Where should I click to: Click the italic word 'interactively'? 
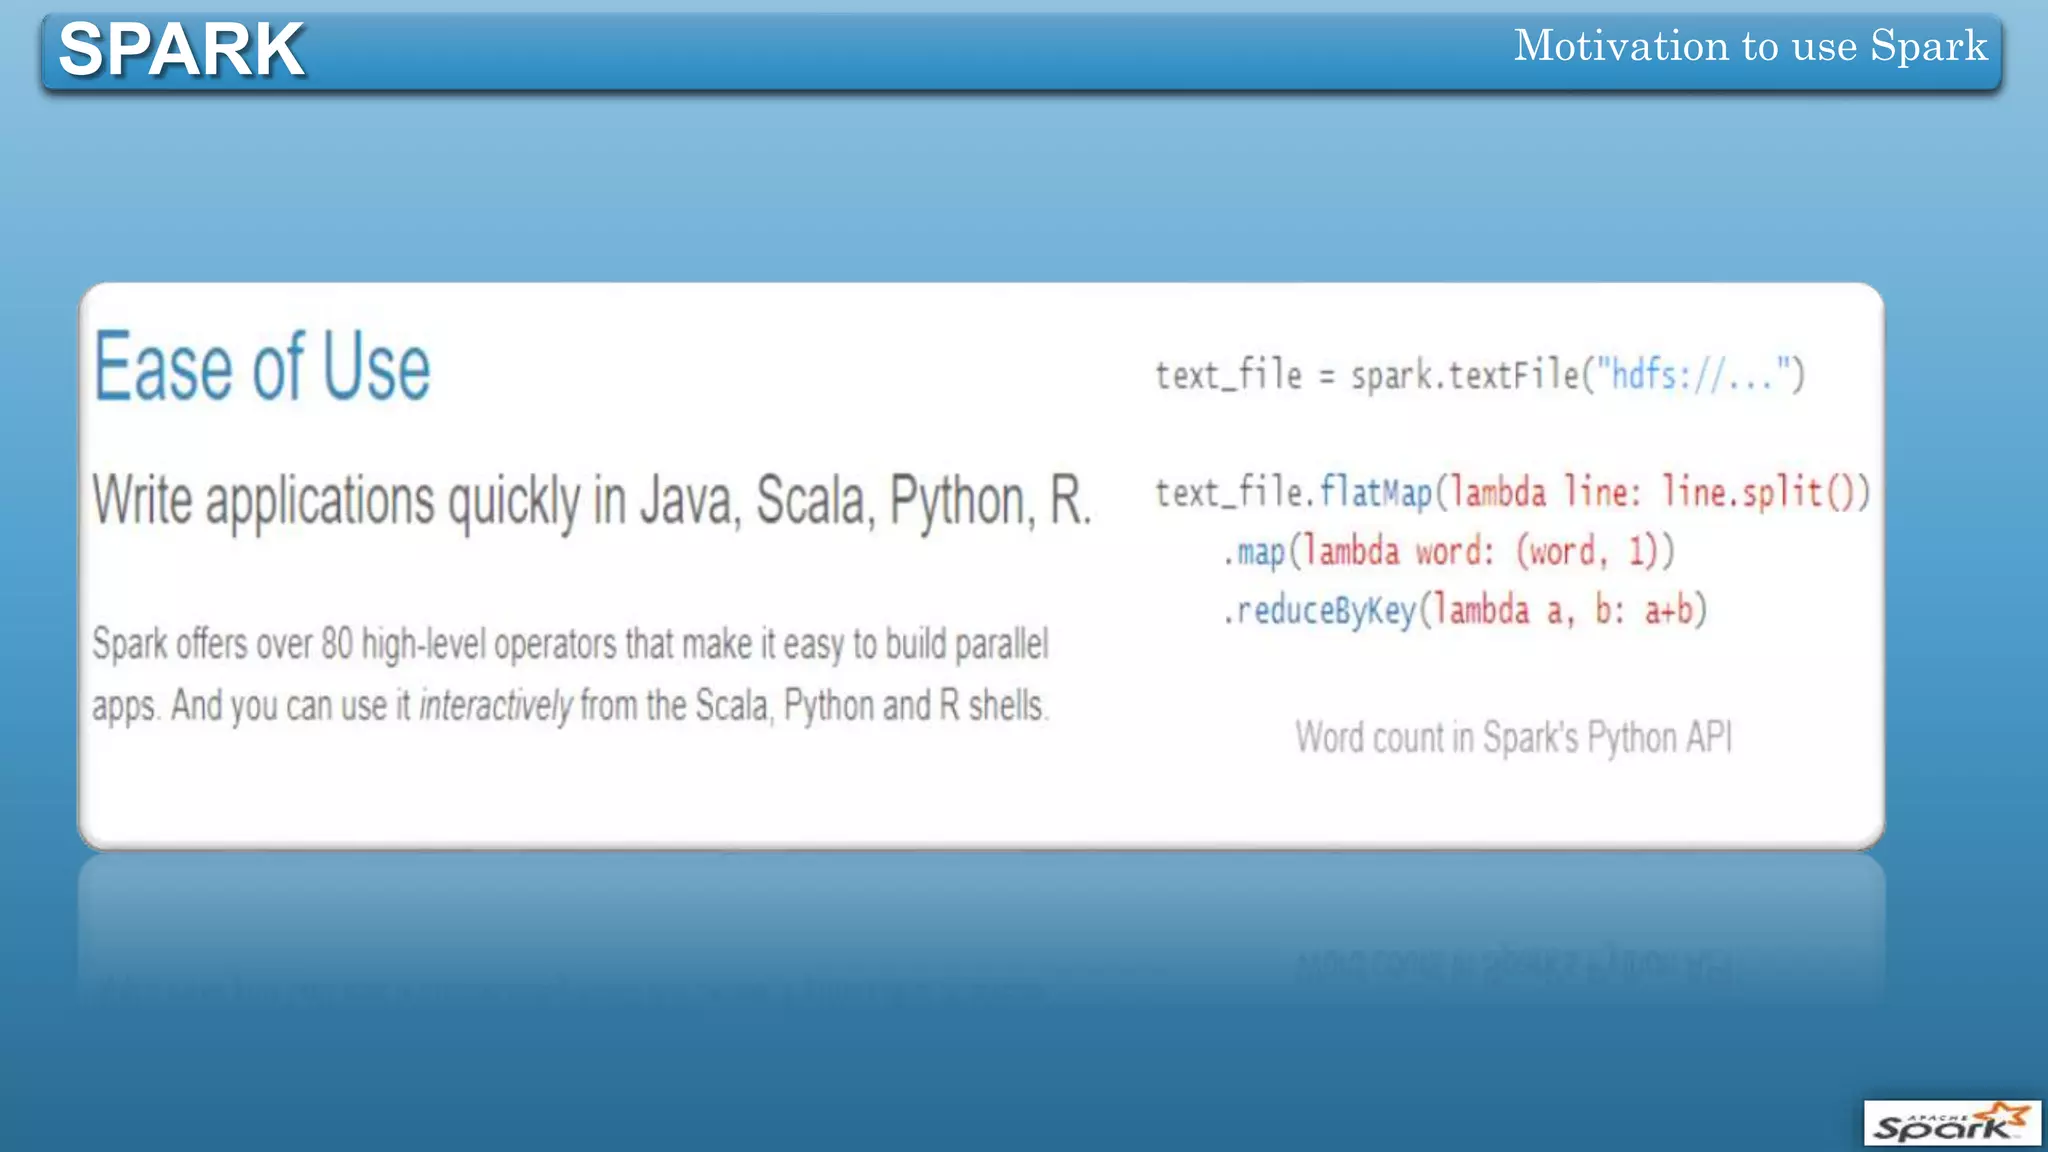495,706
